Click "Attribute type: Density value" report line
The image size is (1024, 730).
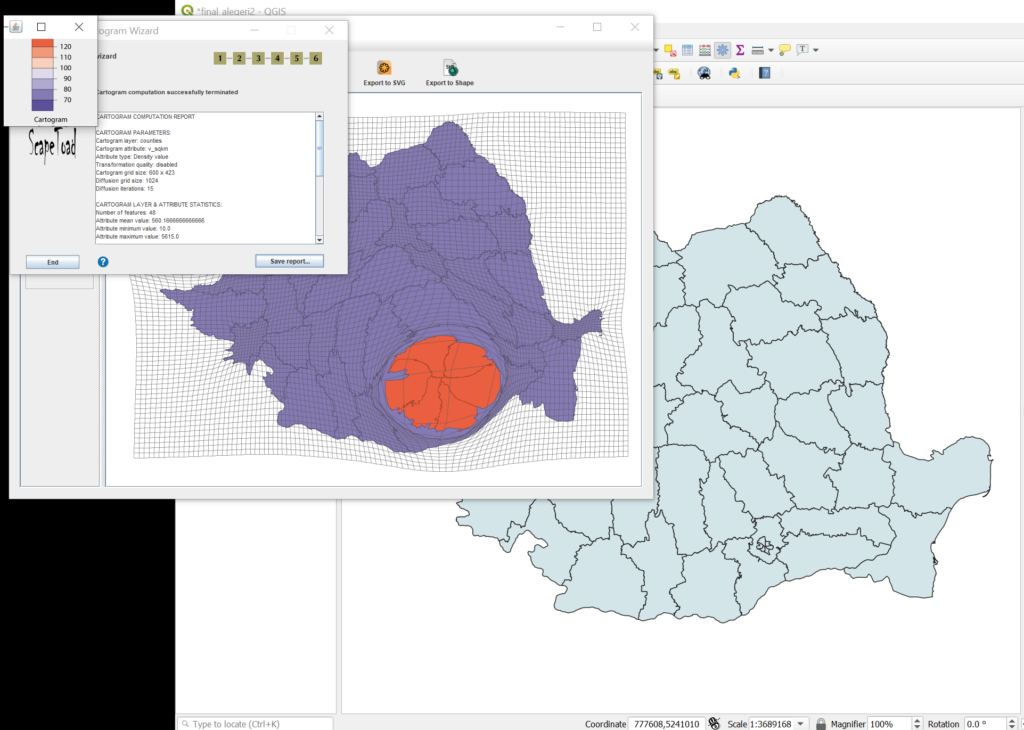click(132, 157)
